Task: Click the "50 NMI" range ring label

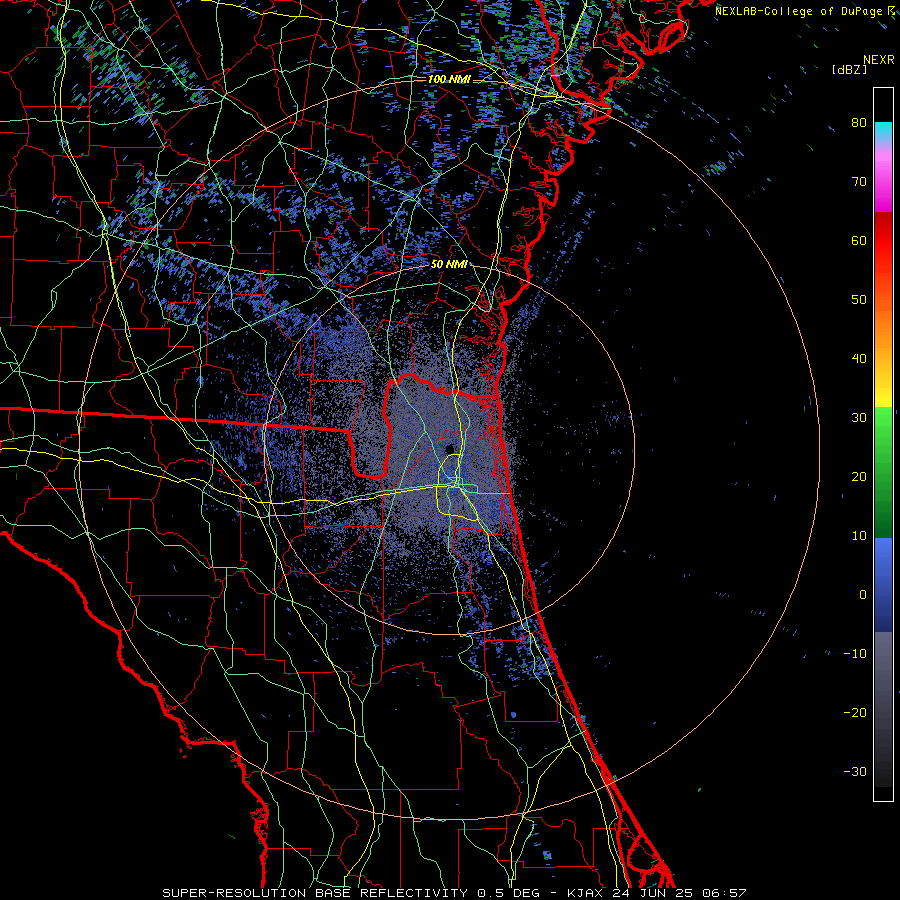Action: pos(449,265)
